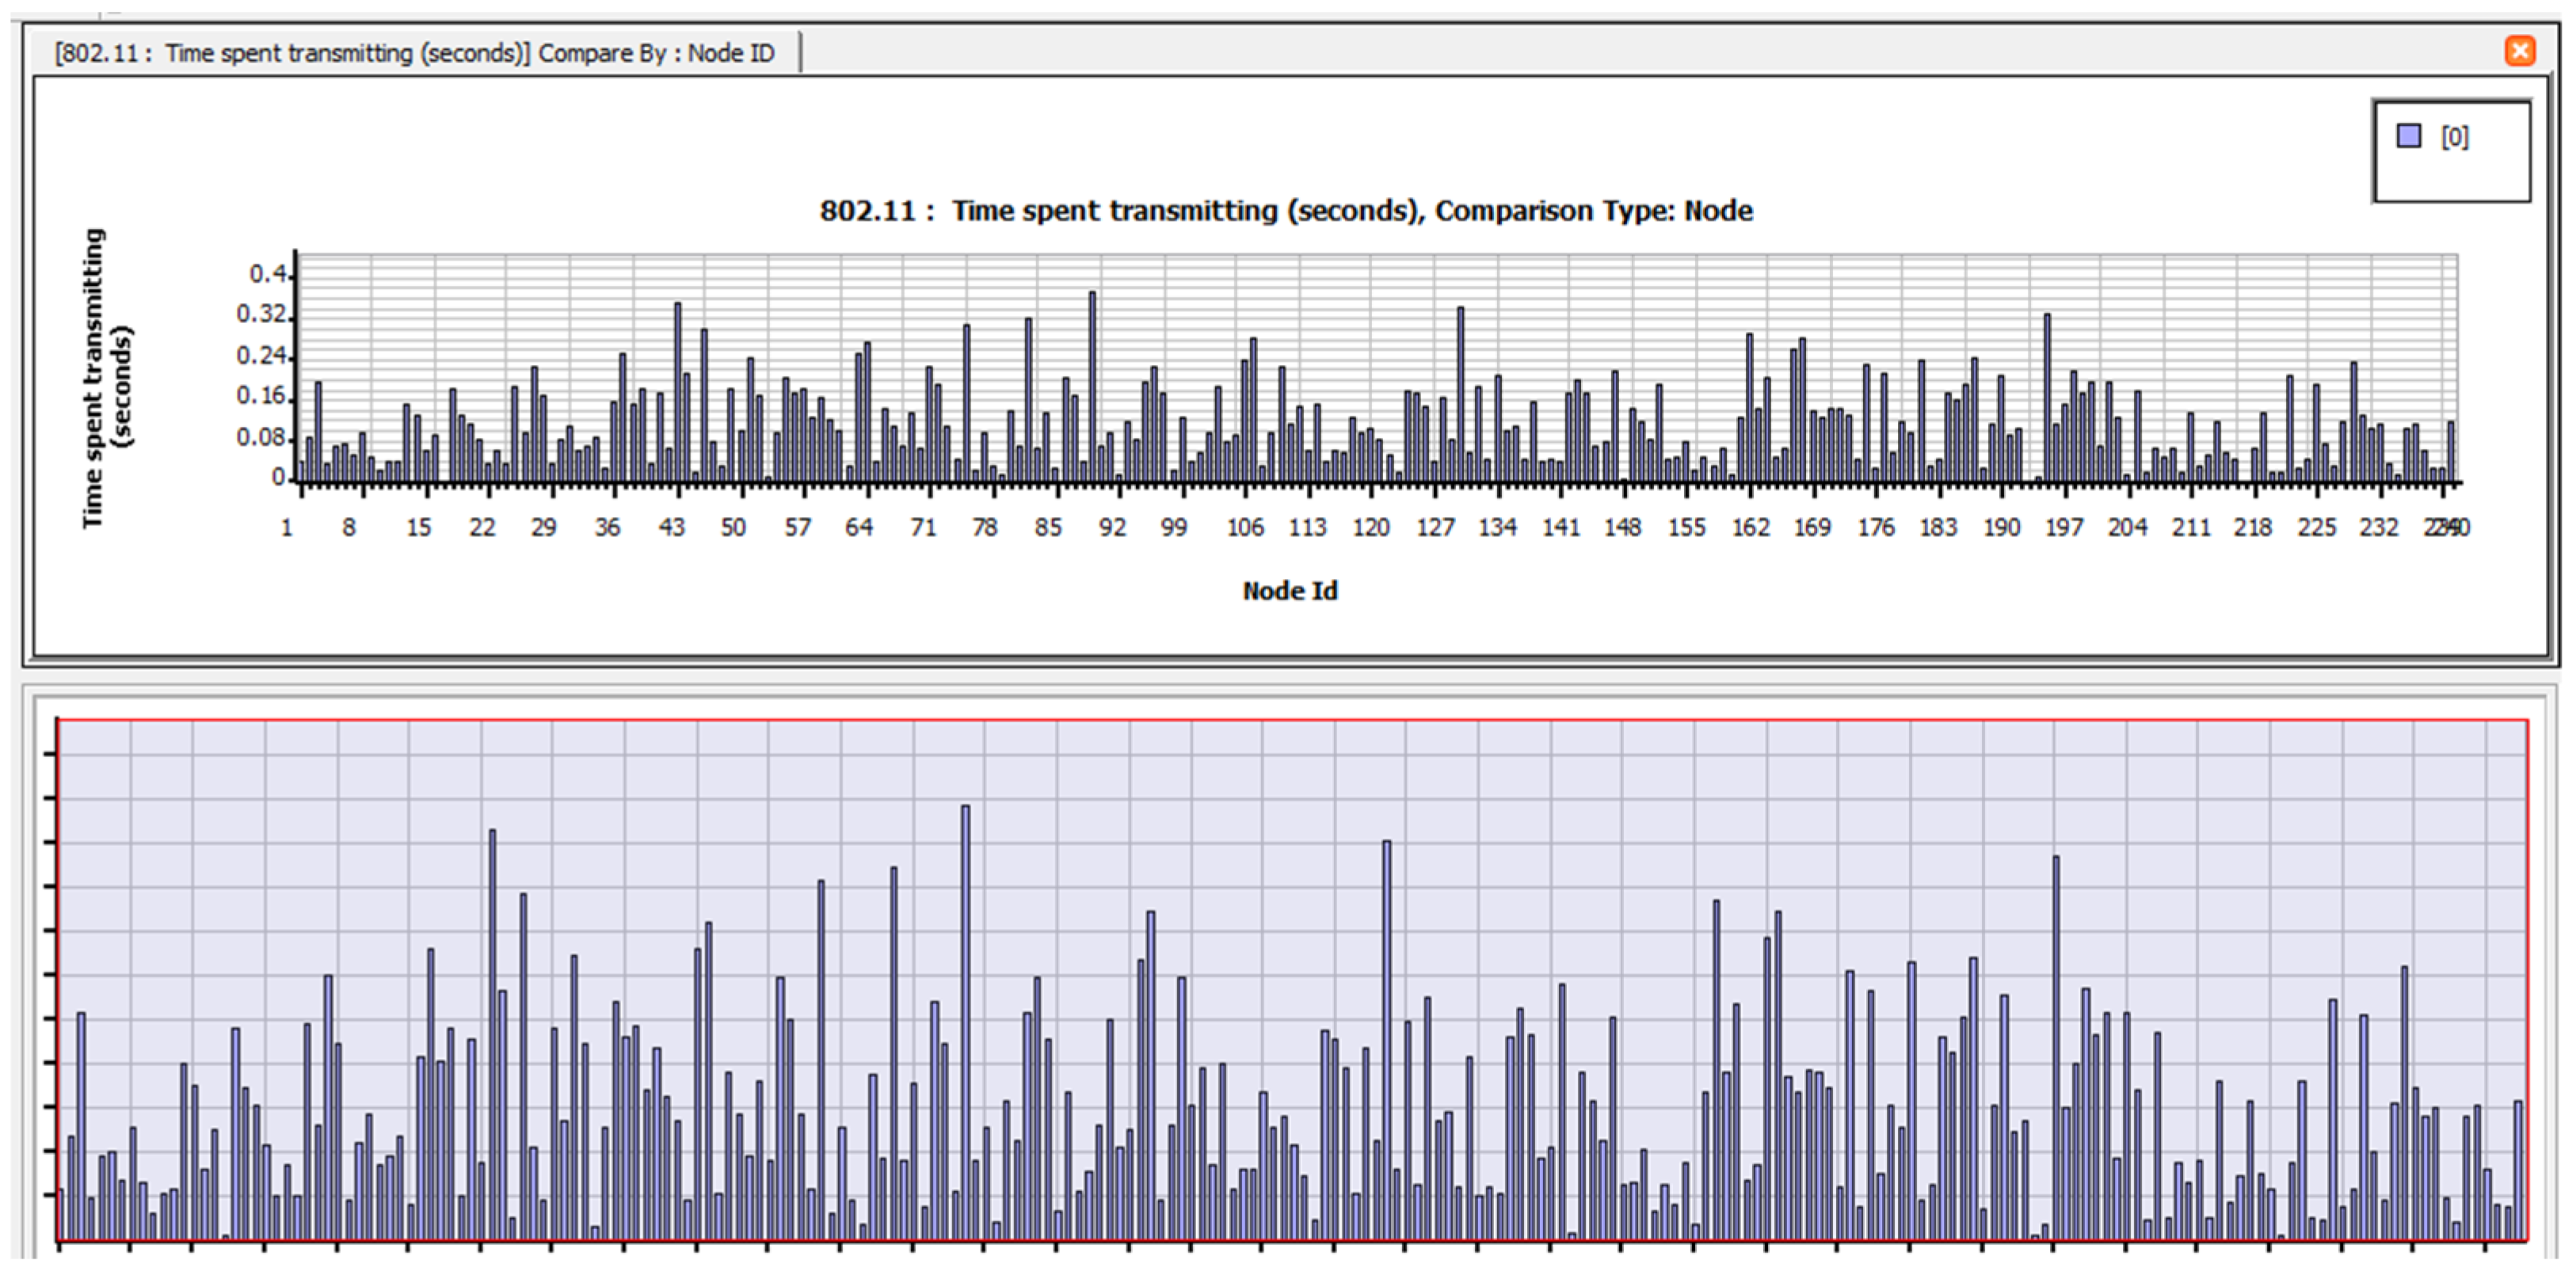Click the 0.32 y-axis tick label
The image size is (2576, 1279).
tap(261, 314)
